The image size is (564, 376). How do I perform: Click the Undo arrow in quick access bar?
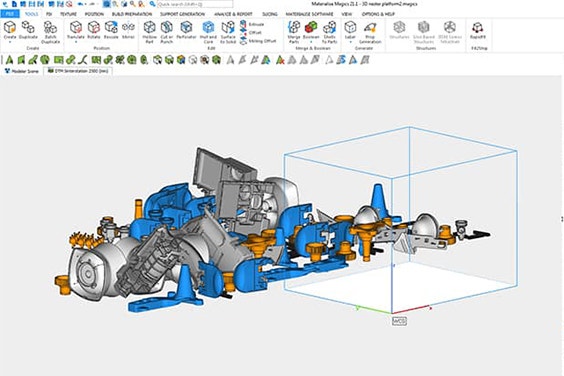pyautogui.click(x=80, y=4)
